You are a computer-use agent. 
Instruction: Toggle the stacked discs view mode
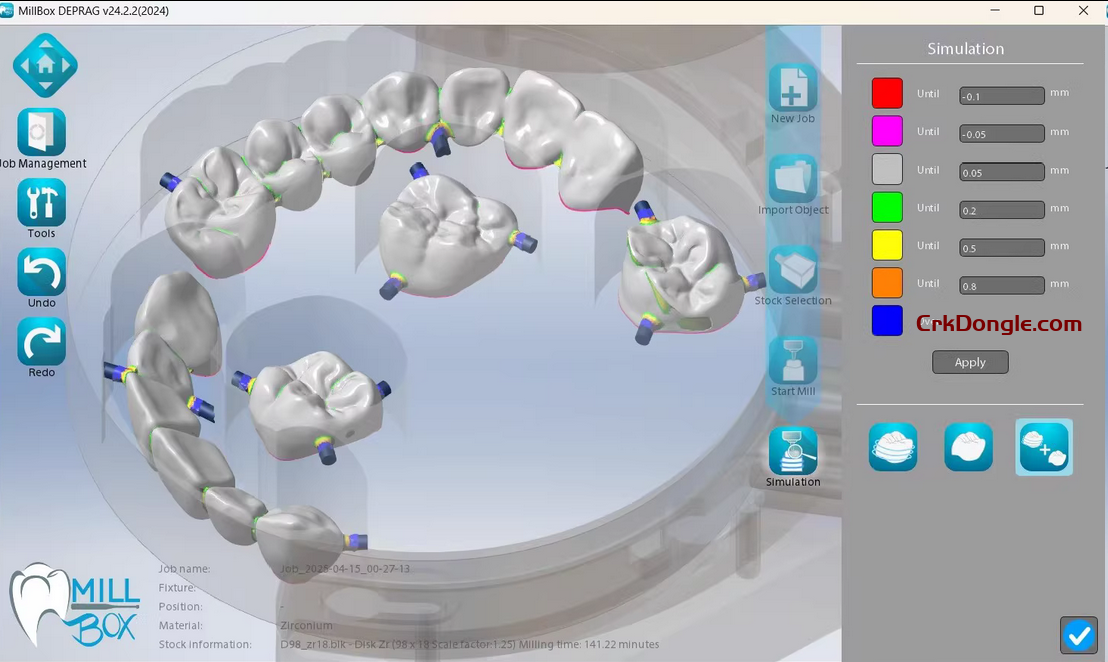click(893, 447)
